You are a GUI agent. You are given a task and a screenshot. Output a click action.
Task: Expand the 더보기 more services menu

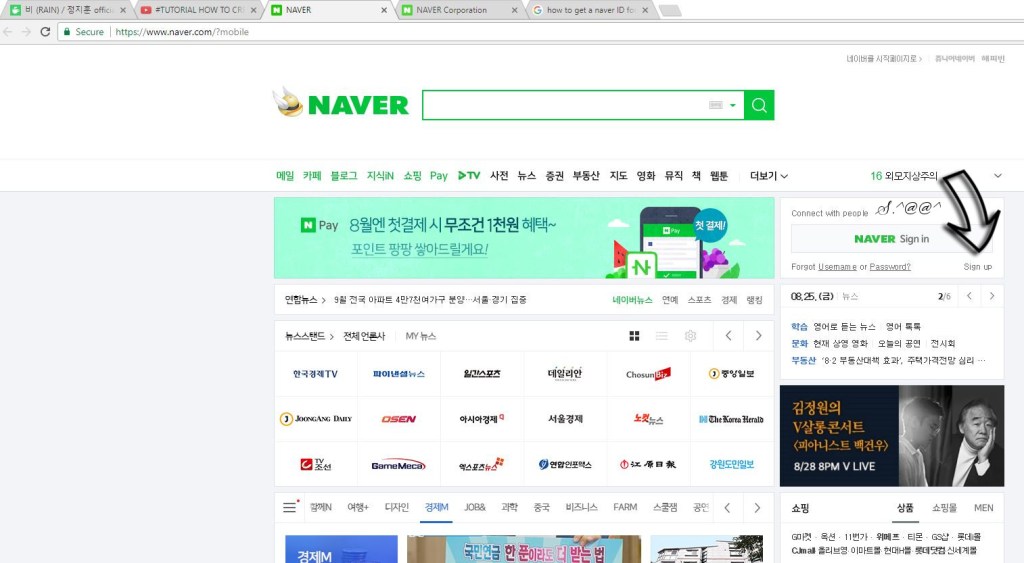click(x=768, y=176)
